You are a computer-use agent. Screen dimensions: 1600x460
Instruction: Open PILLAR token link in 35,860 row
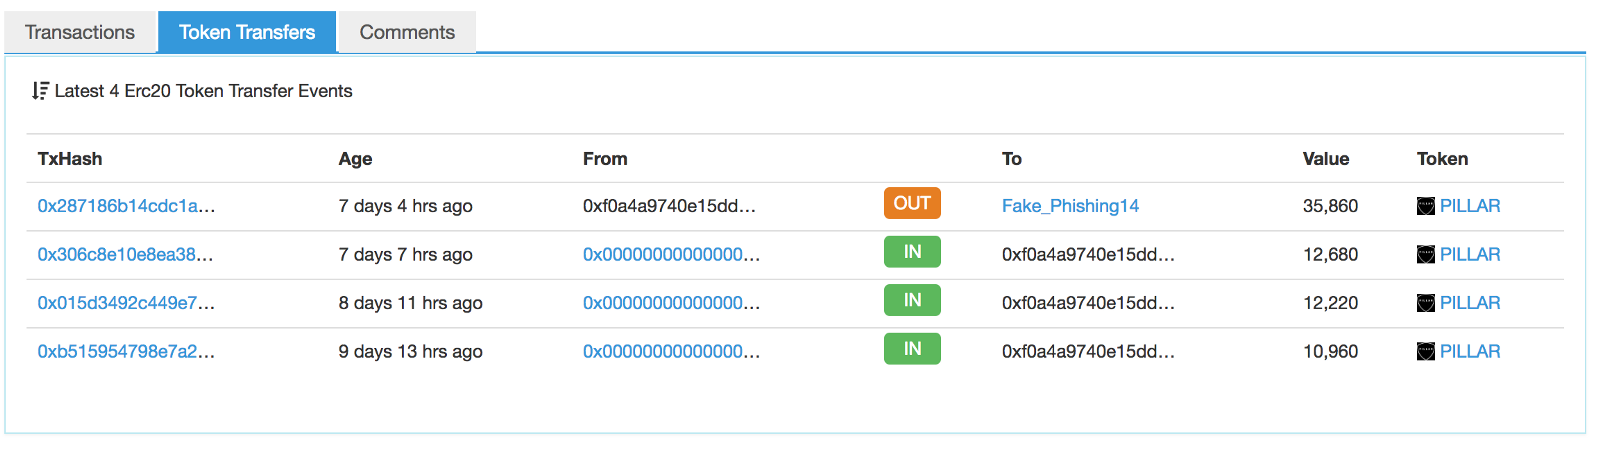click(x=1470, y=206)
